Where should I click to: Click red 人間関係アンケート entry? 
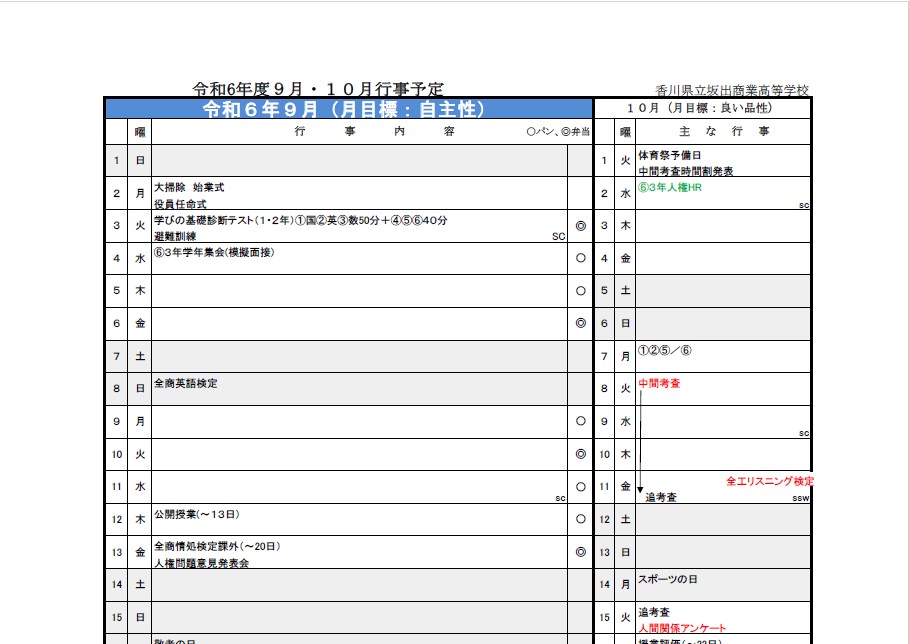682,628
